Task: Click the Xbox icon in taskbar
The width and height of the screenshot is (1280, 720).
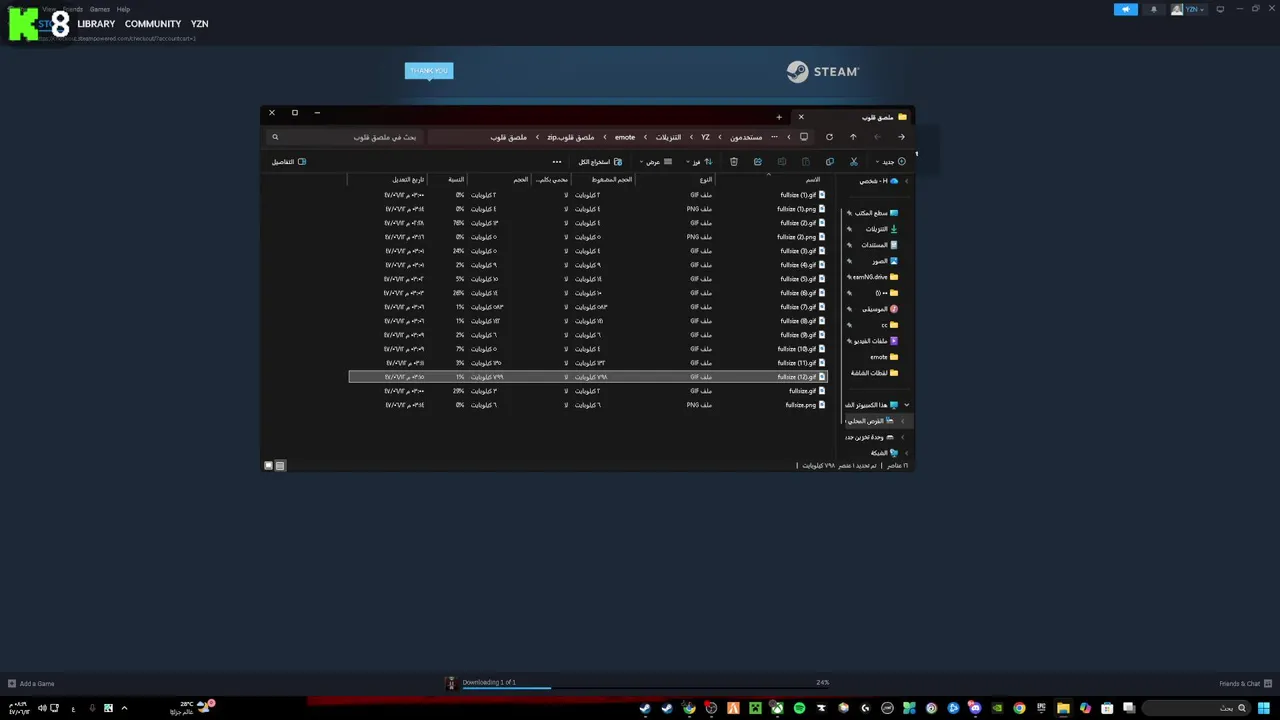Action: point(777,708)
